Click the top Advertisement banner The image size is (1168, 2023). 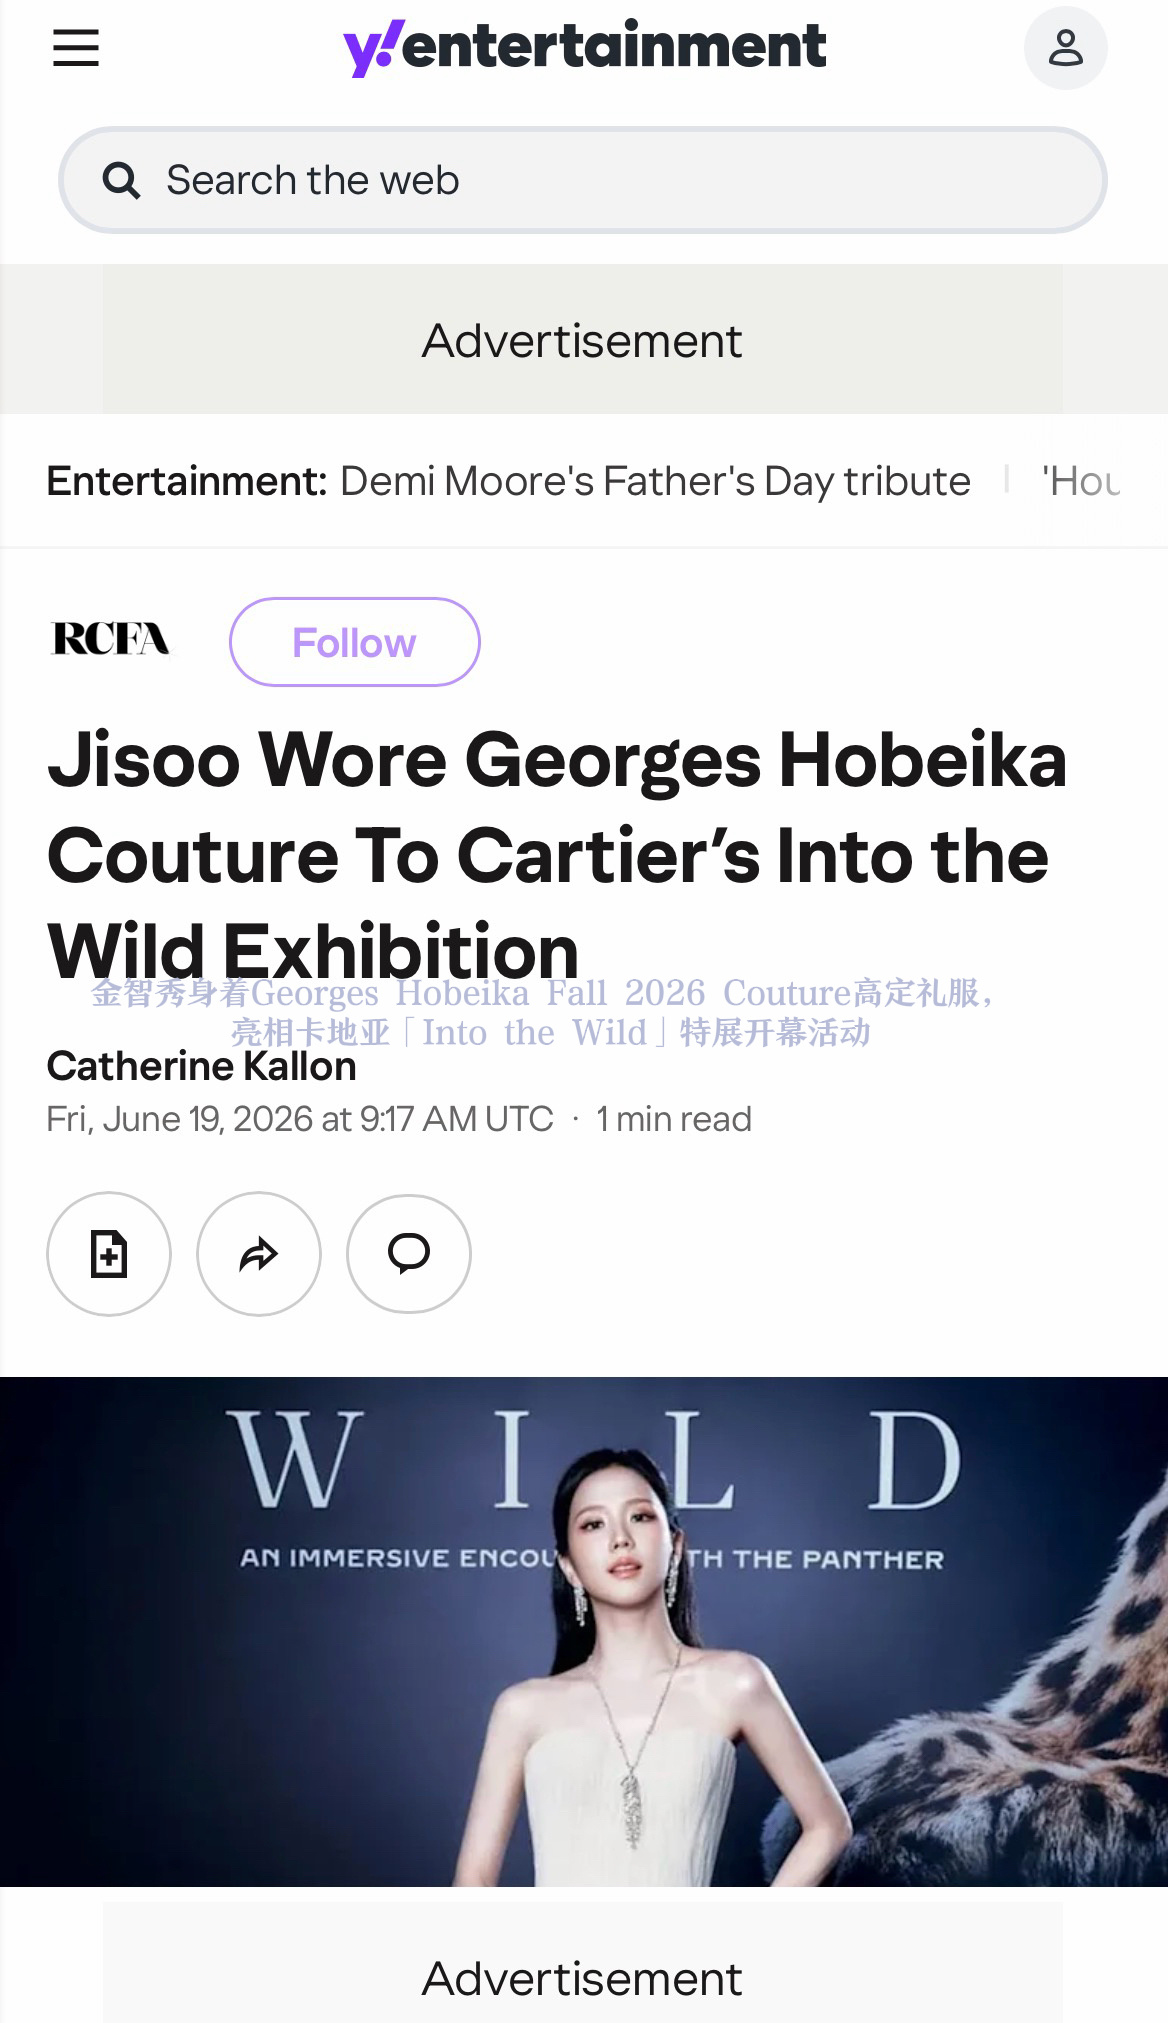point(583,340)
